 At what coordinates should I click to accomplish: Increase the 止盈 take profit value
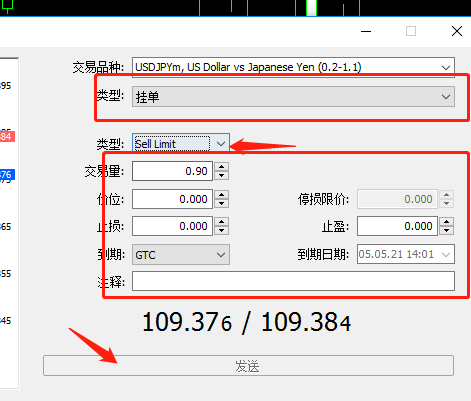[x=446, y=222]
